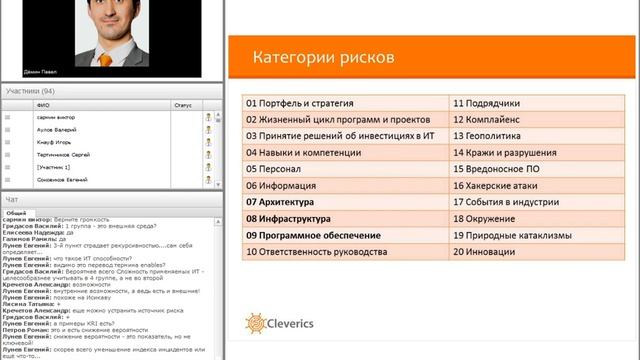Click row 19 Природные катаклизмы
The height and width of the screenshot is (360, 640).
(x=537, y=236)
